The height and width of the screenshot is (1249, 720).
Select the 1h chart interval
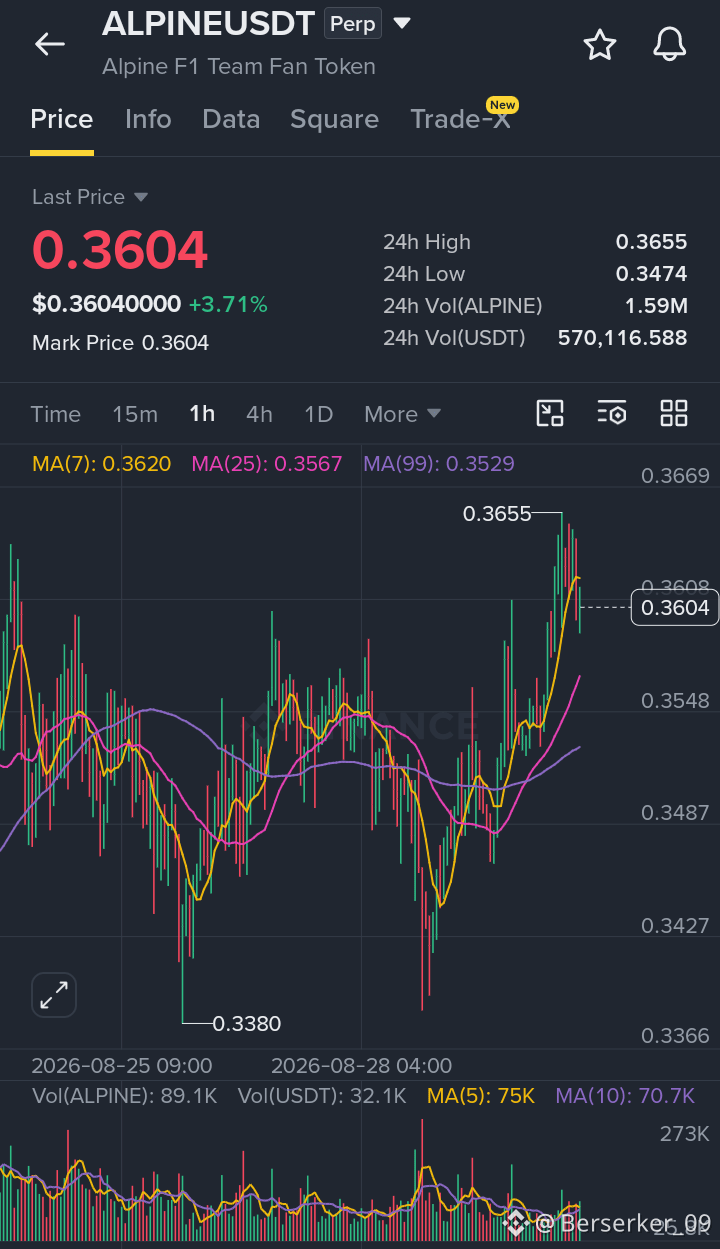tap(202, 414)
